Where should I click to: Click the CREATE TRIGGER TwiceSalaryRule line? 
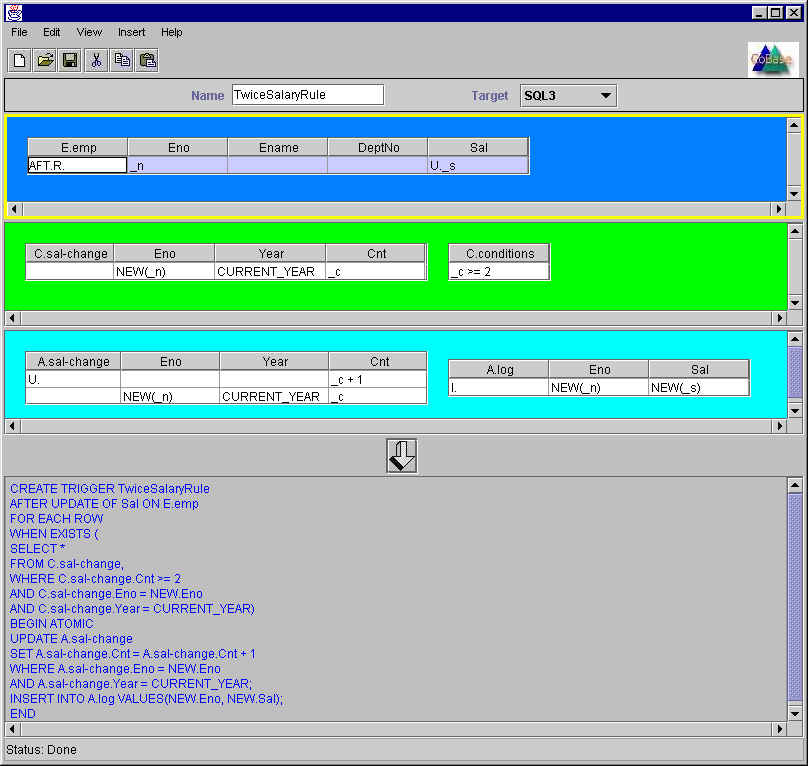[x=110, y=489]
